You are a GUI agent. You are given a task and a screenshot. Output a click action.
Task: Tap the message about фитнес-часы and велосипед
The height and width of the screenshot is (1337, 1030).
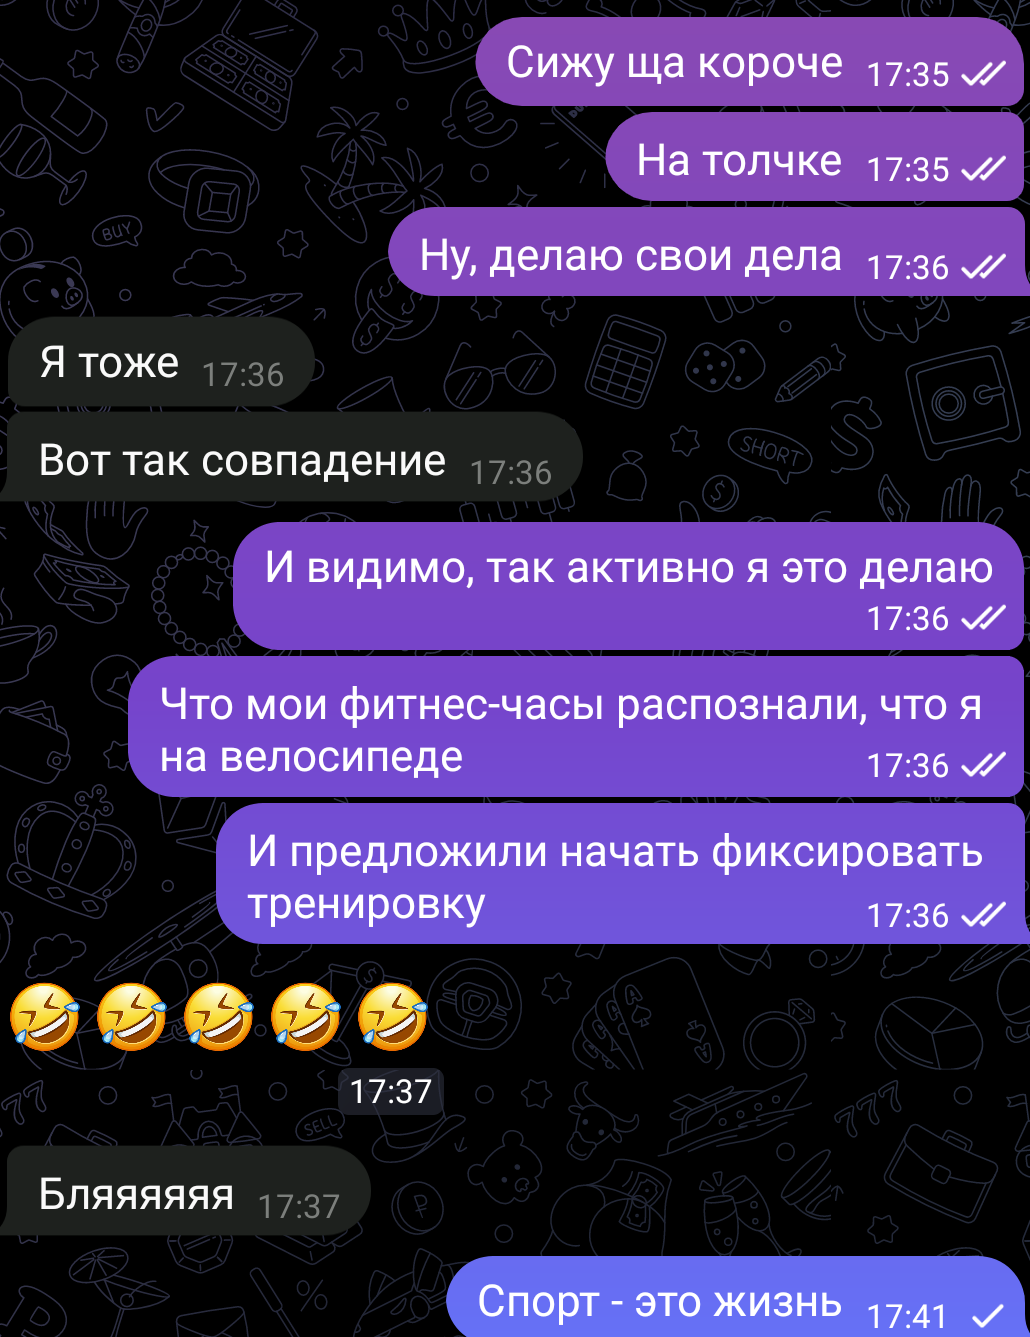tap(576, 728)
